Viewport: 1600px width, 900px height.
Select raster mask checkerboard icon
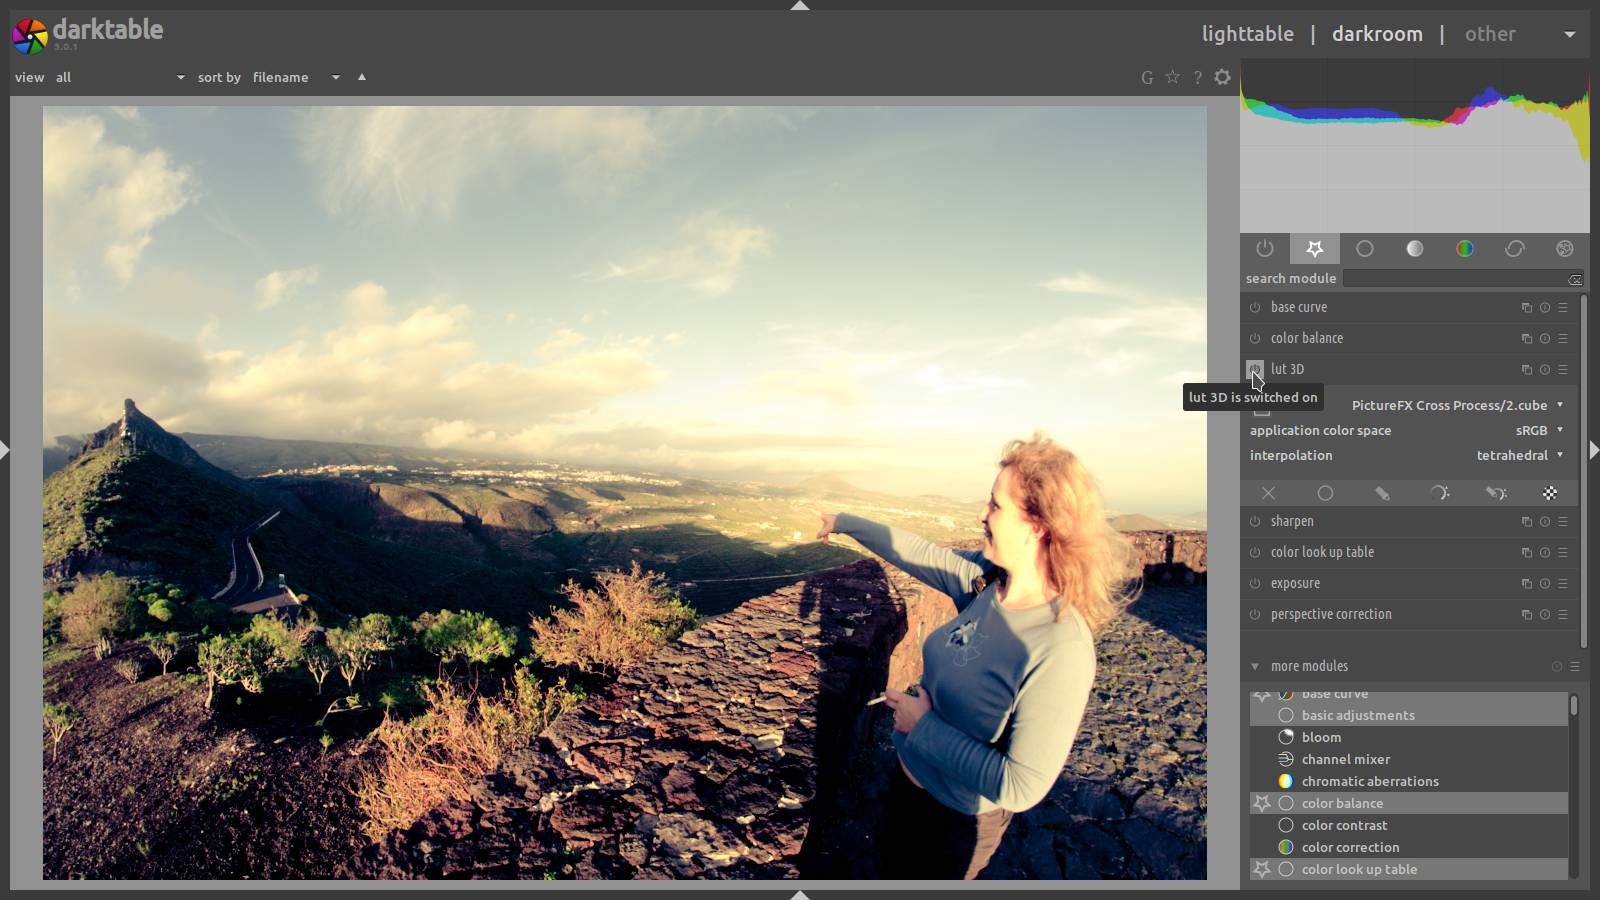[x=1550, y=493]
